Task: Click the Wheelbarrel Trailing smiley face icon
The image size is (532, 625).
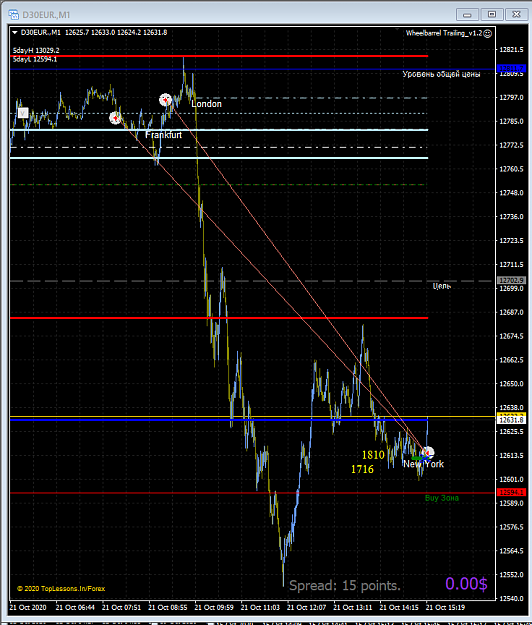Action: click(x=487, y=33)
